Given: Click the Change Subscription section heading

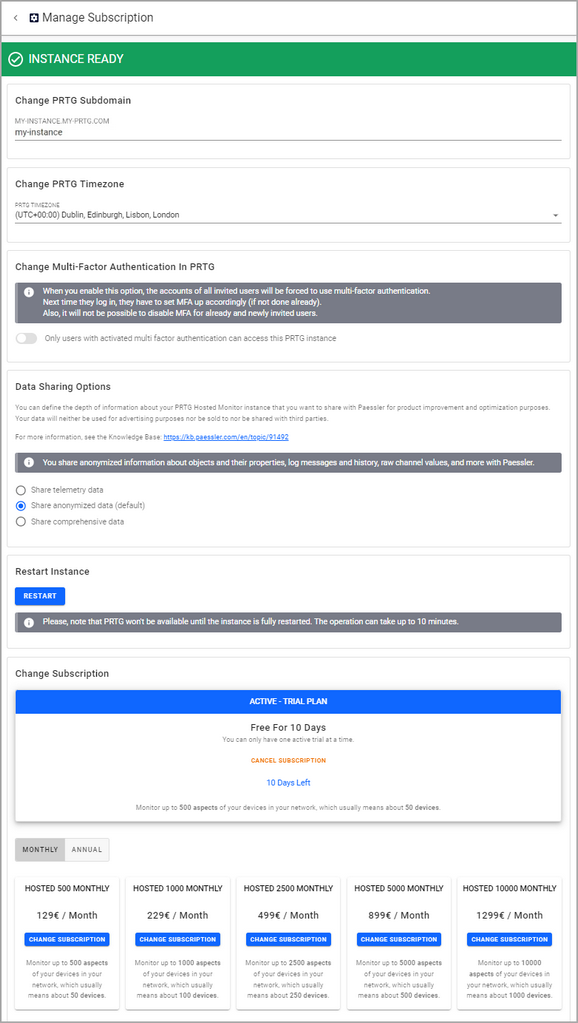Looking at the screenshot, I should tap(62, 673).
